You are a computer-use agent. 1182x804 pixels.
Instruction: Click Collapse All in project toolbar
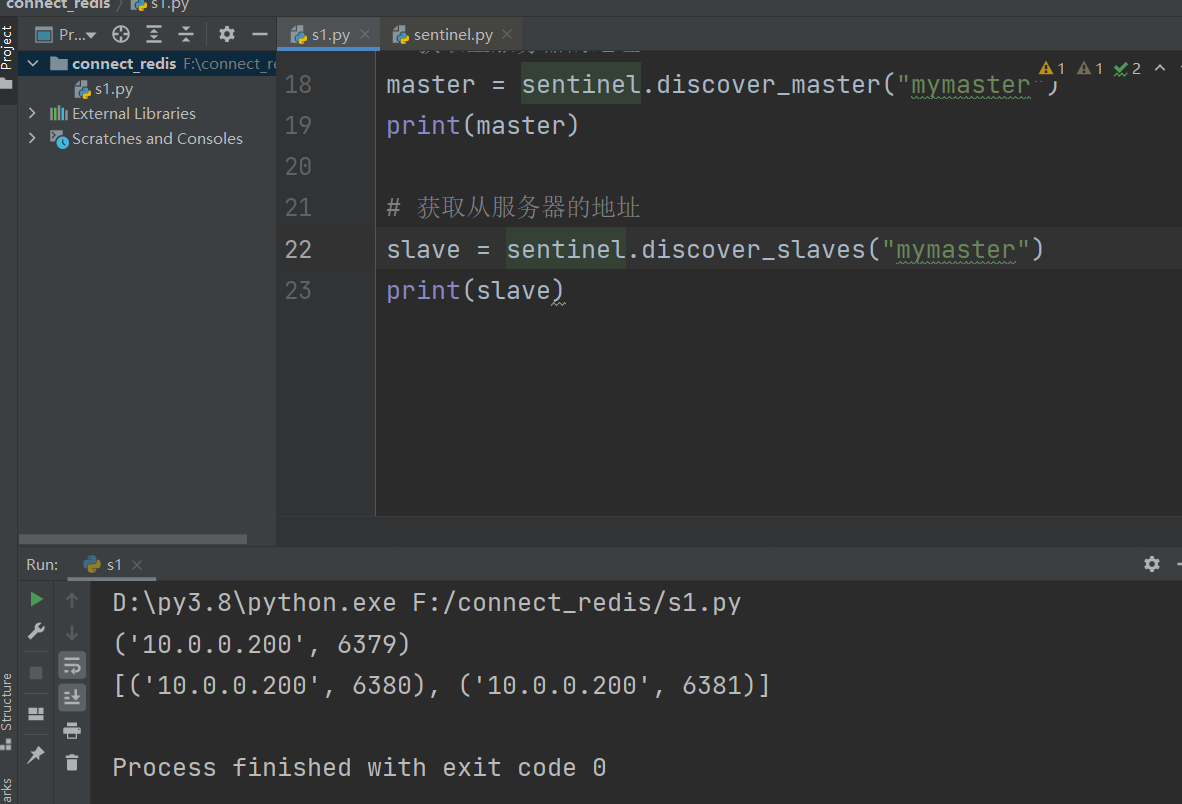186,34
